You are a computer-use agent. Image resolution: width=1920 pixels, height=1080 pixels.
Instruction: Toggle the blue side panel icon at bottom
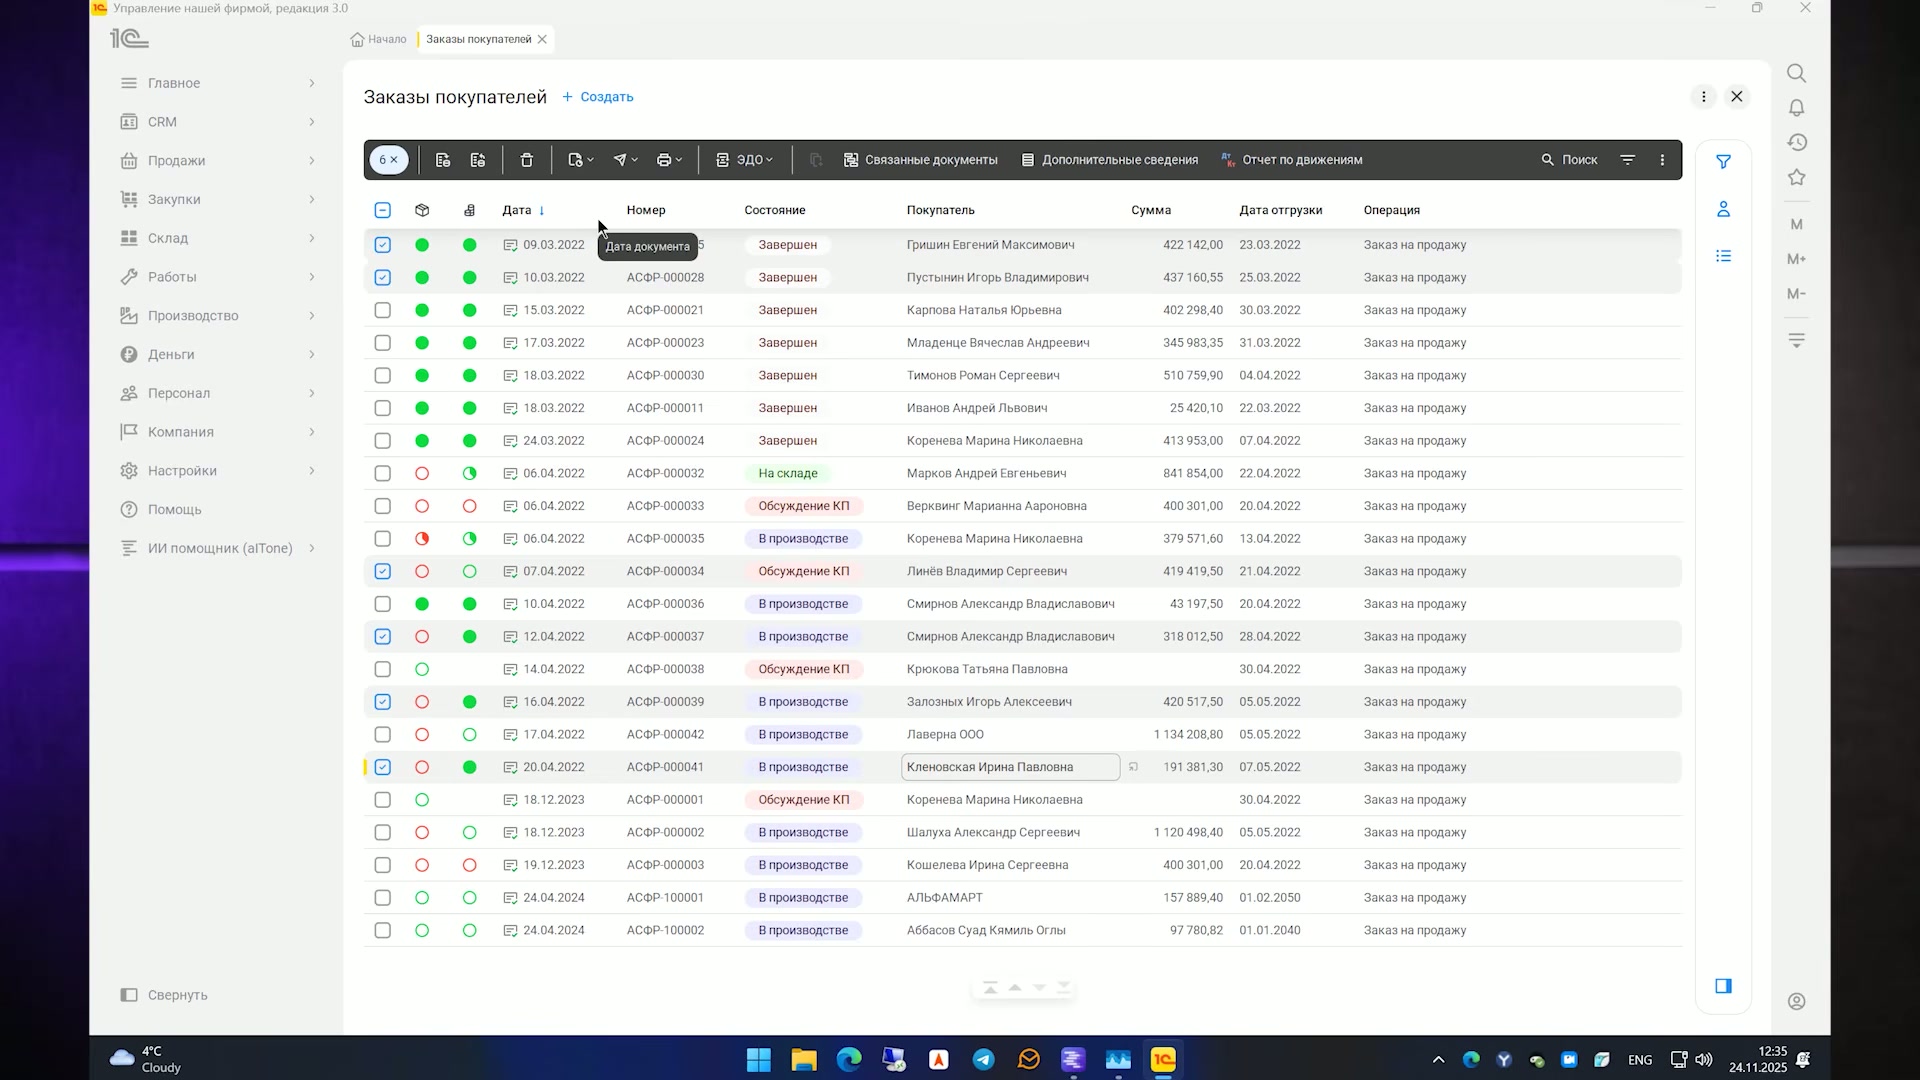point(1723,986)
